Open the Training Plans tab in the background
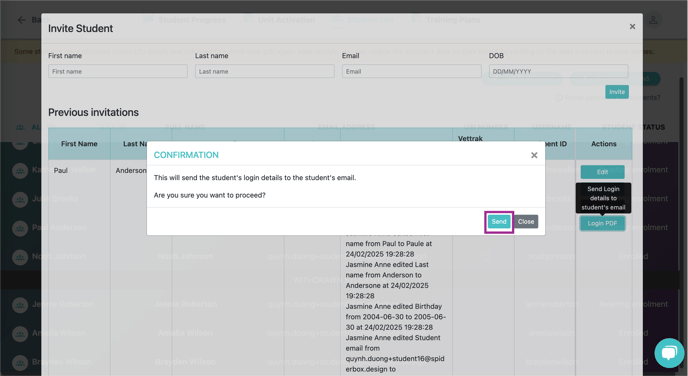The image size is (688, 376). [x=446, y=20]
